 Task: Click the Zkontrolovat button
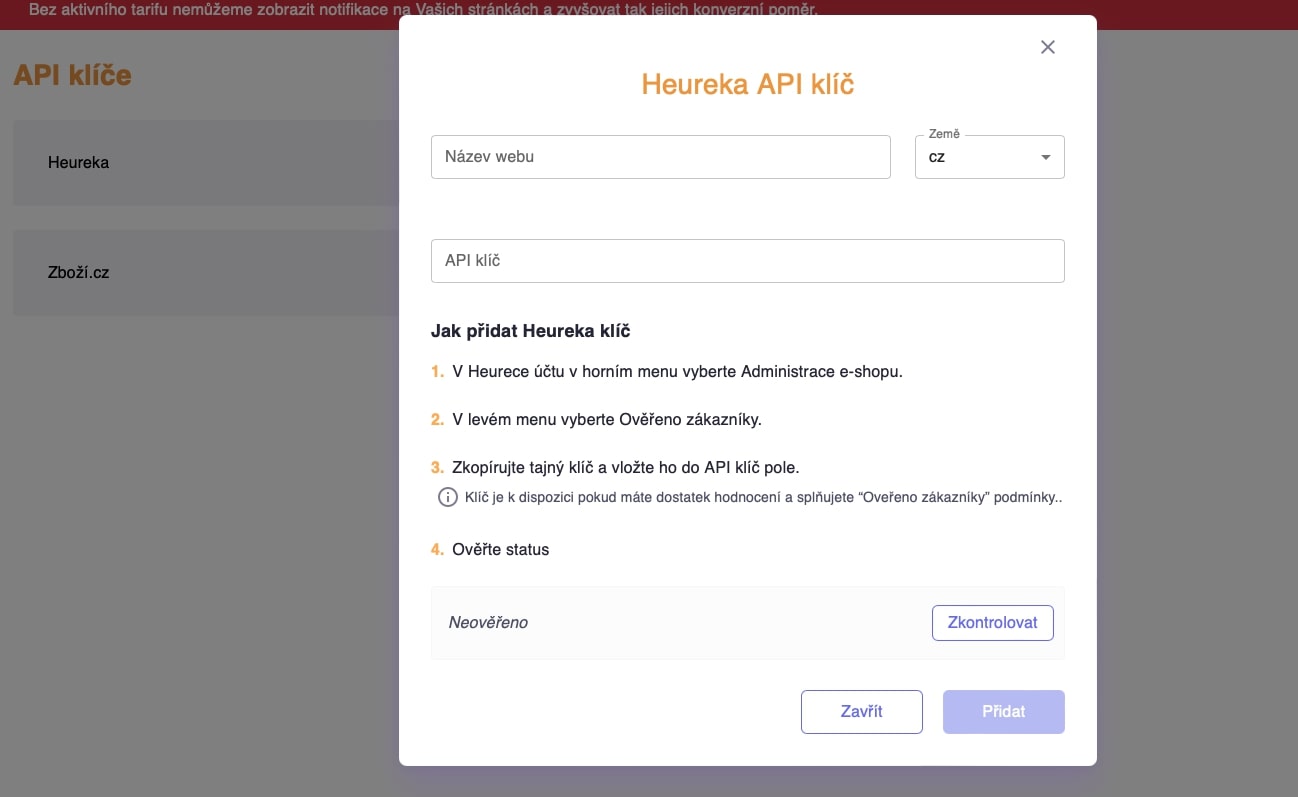coord(992,622)
